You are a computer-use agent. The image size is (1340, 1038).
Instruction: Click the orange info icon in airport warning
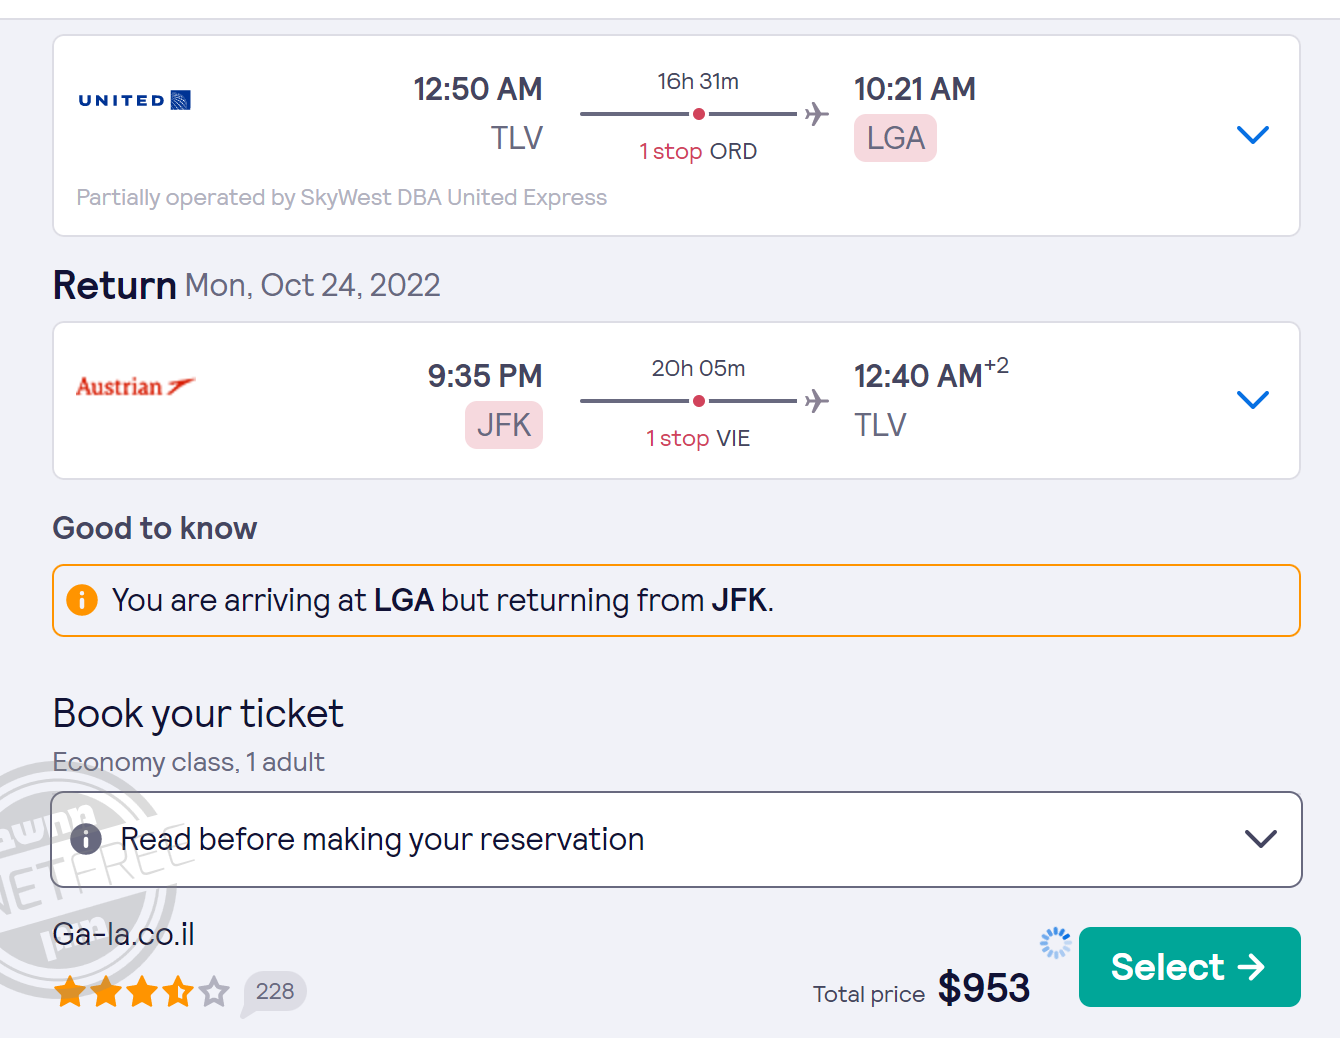tap(82, 600)
